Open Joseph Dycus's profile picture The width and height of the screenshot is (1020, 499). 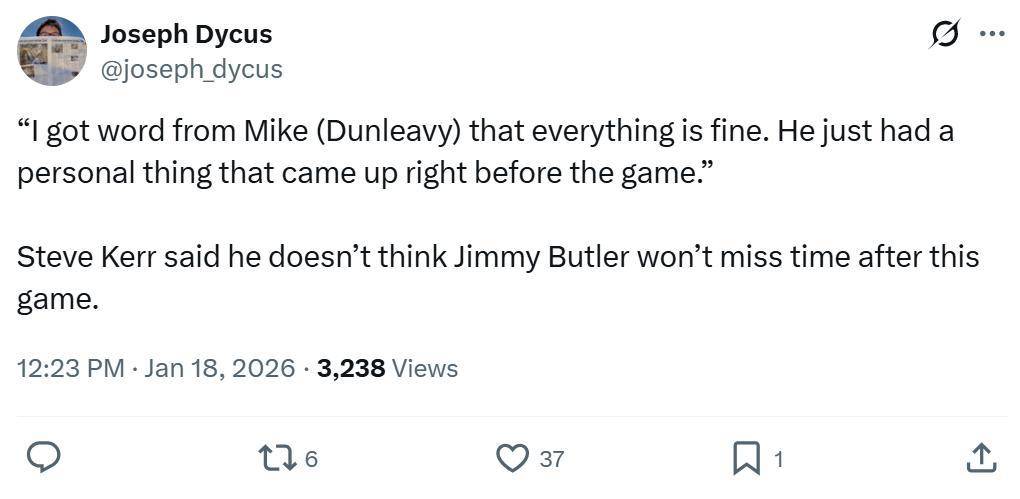coord(52,51)
